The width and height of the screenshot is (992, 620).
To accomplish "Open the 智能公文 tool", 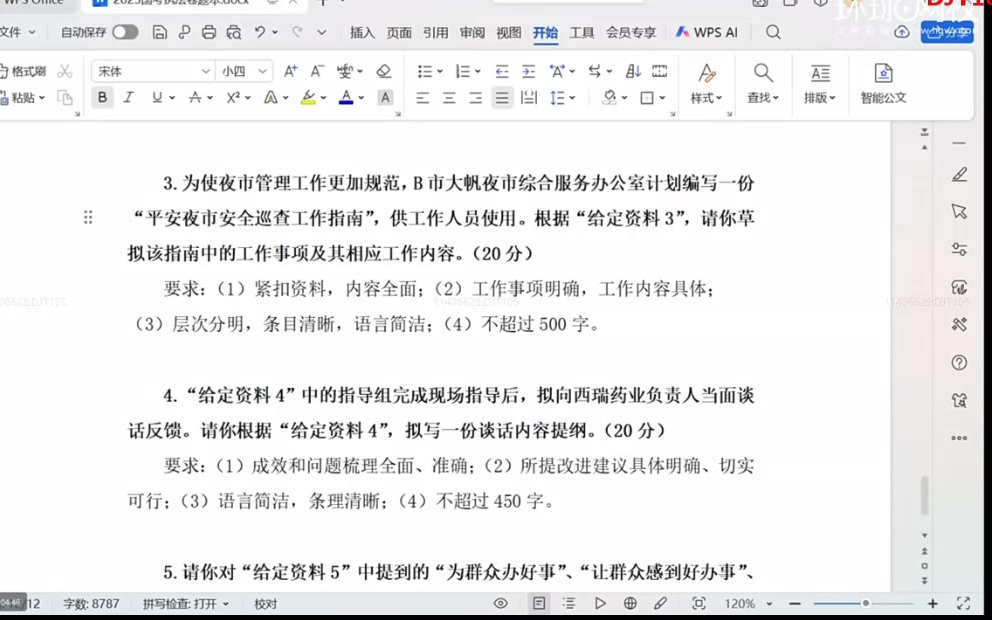I will pos(883,84).
